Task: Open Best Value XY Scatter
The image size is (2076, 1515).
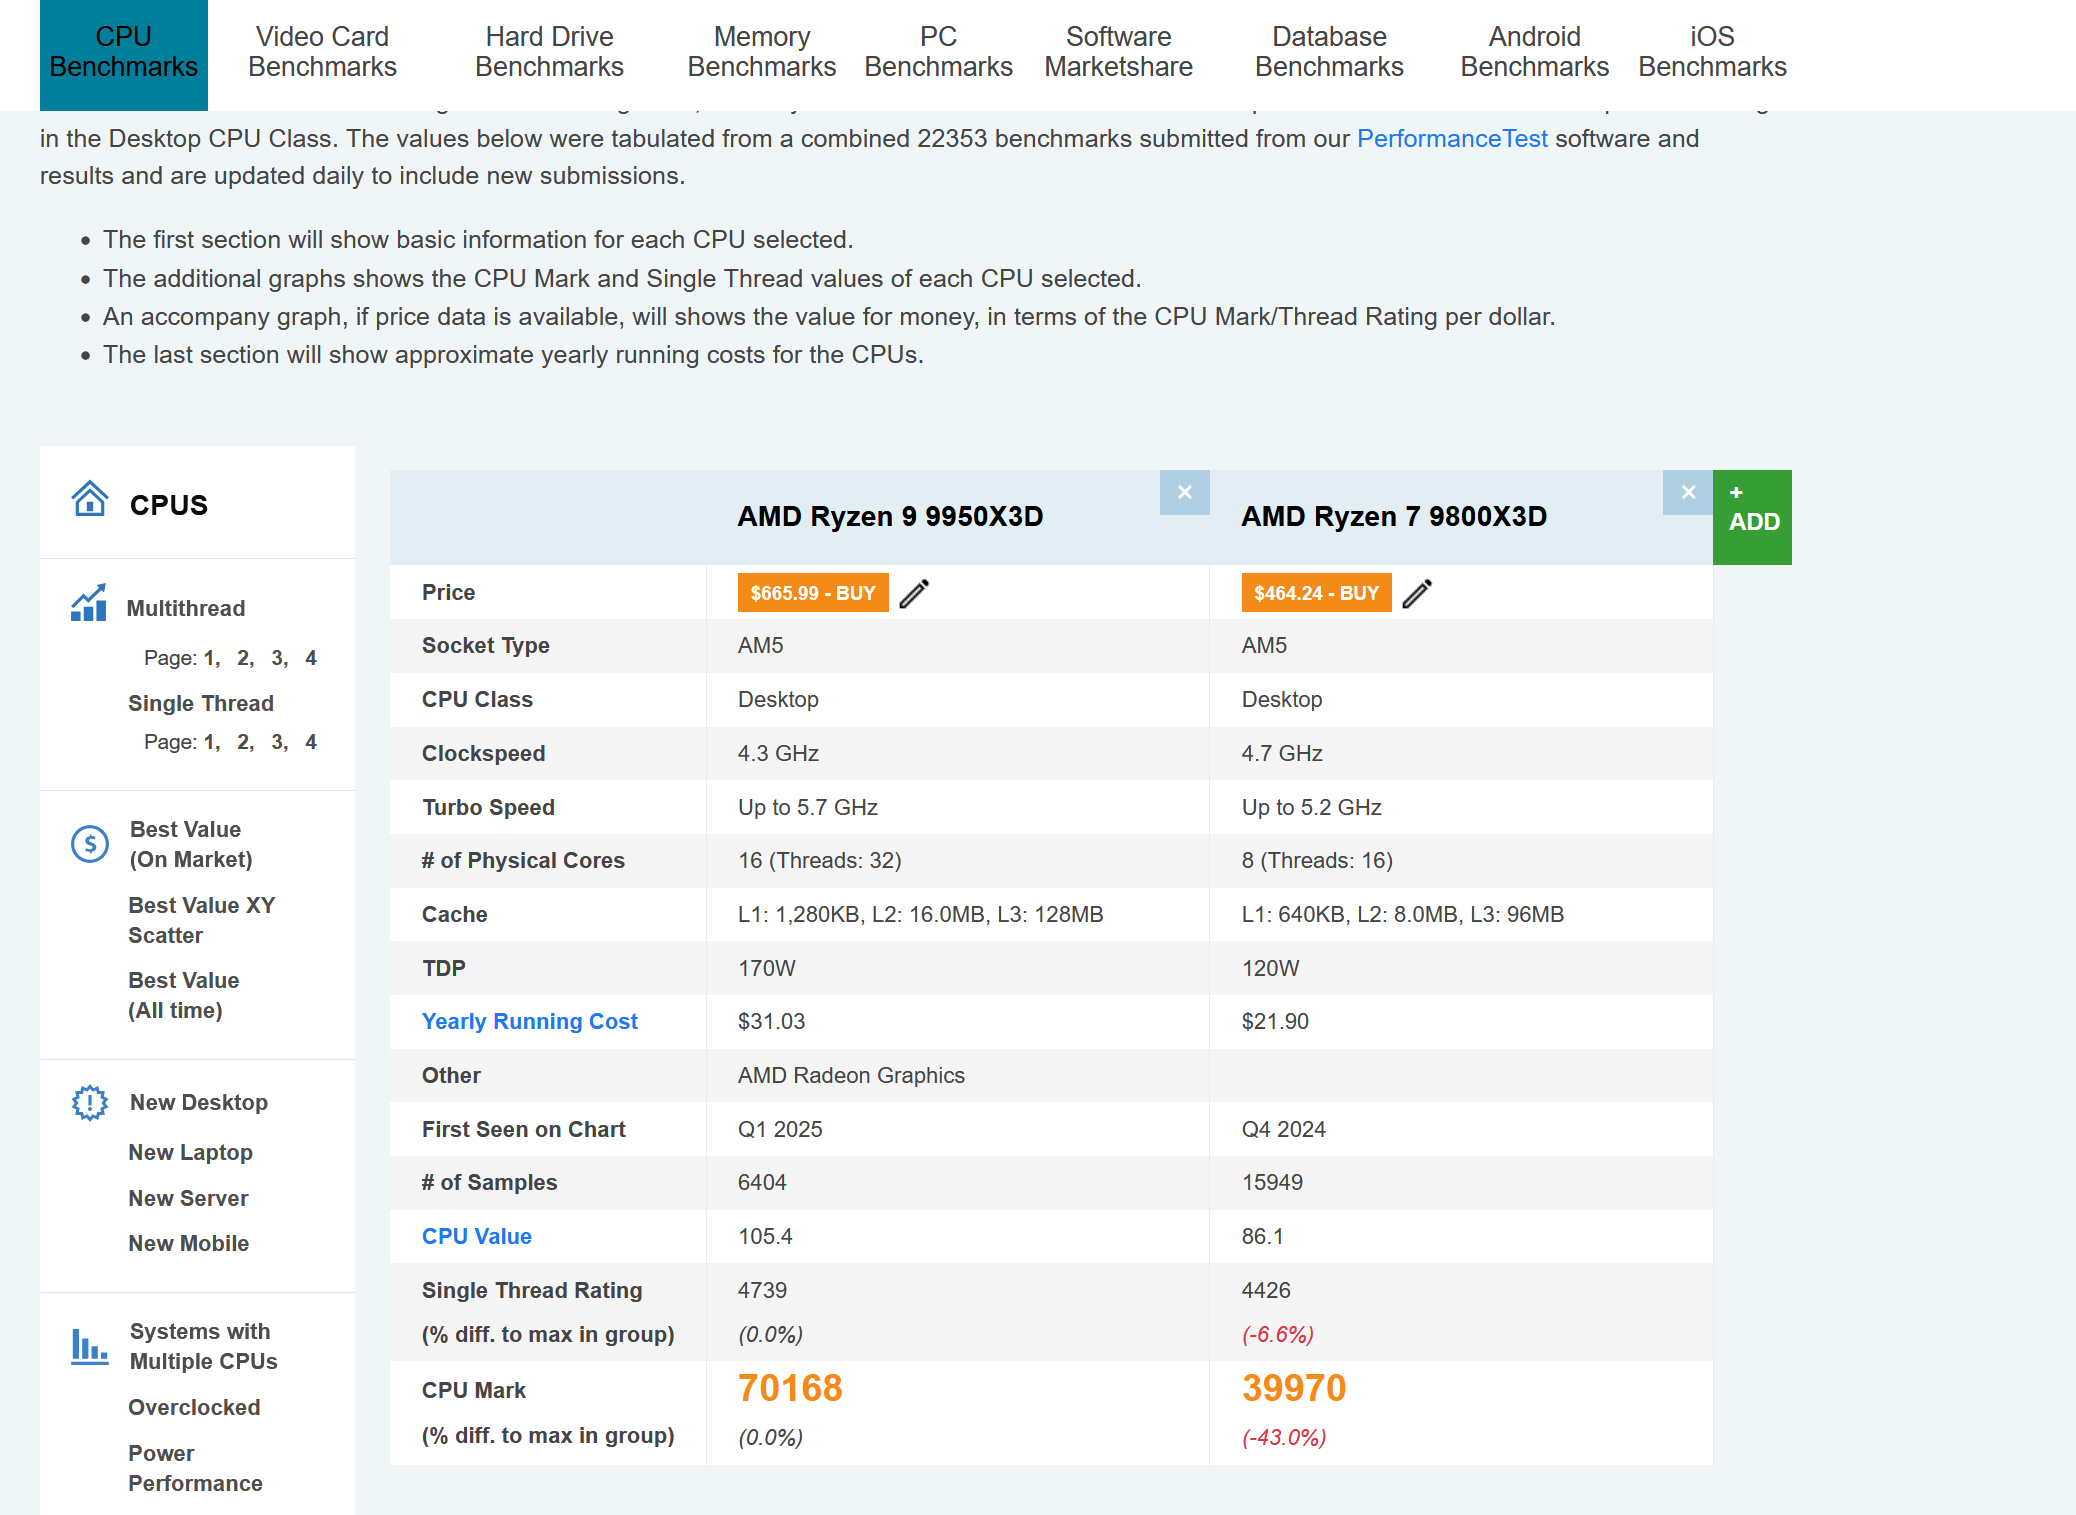Action: click(201, 920)
